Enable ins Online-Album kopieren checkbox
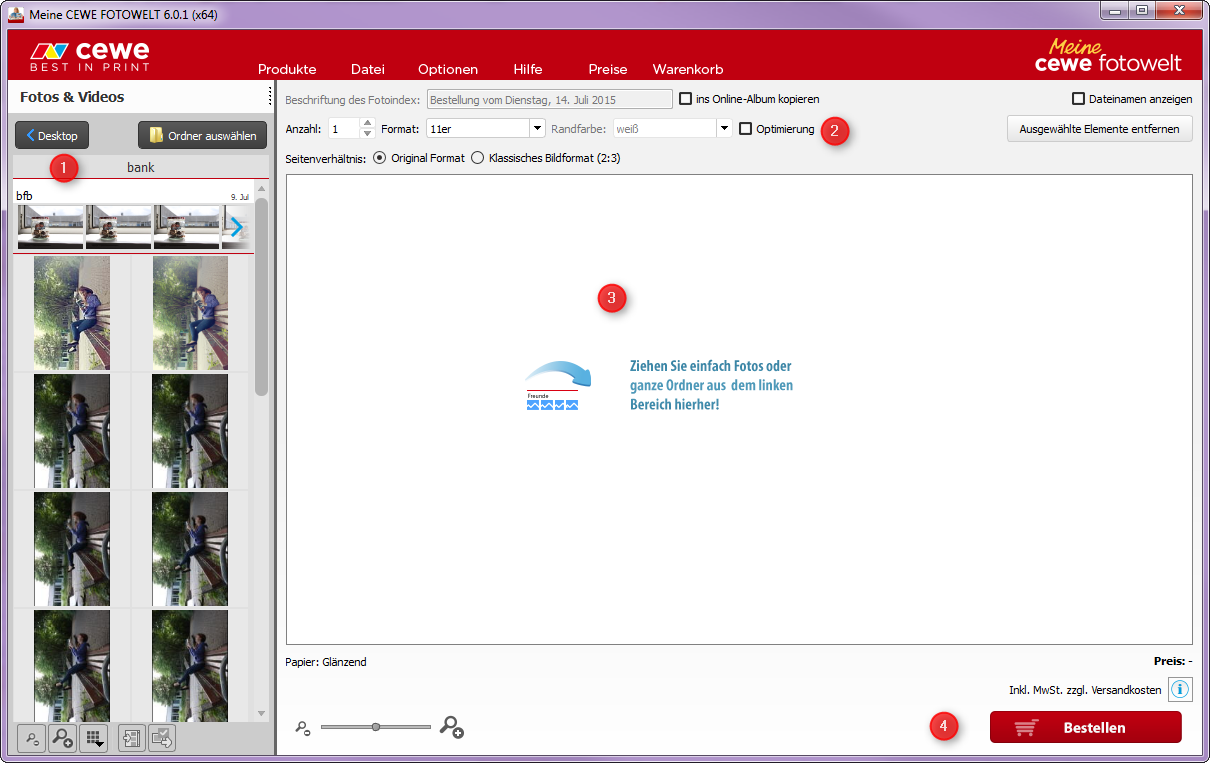This screenshot has height=763, width=1210. (685, 99)
